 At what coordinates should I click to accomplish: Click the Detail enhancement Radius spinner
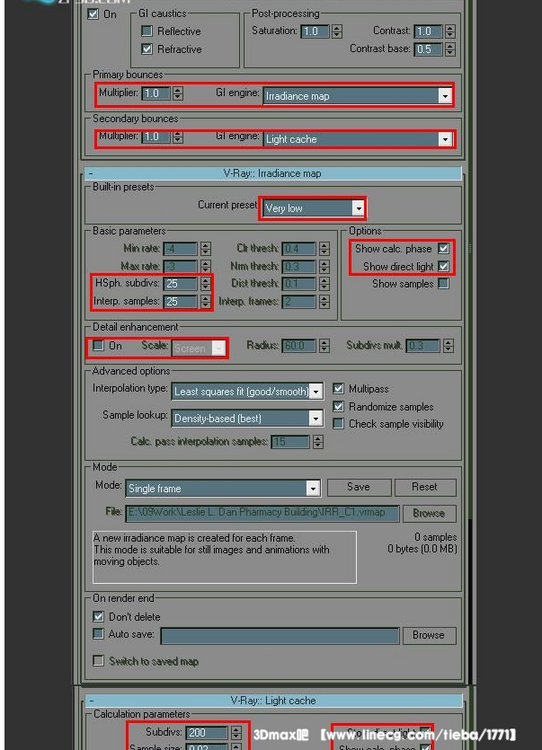(x=324, y=345)
